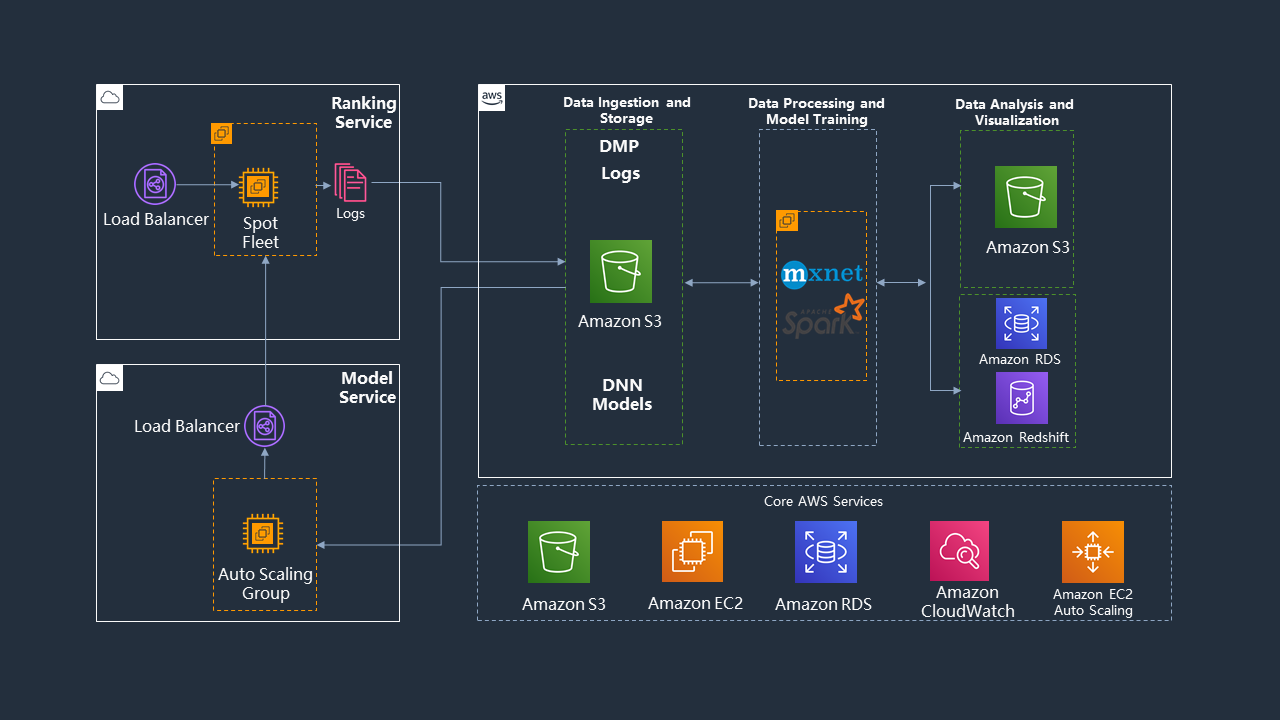
Task: Click the Amazon S3 bucket in Data Analysis
Action: (1026, 197)
